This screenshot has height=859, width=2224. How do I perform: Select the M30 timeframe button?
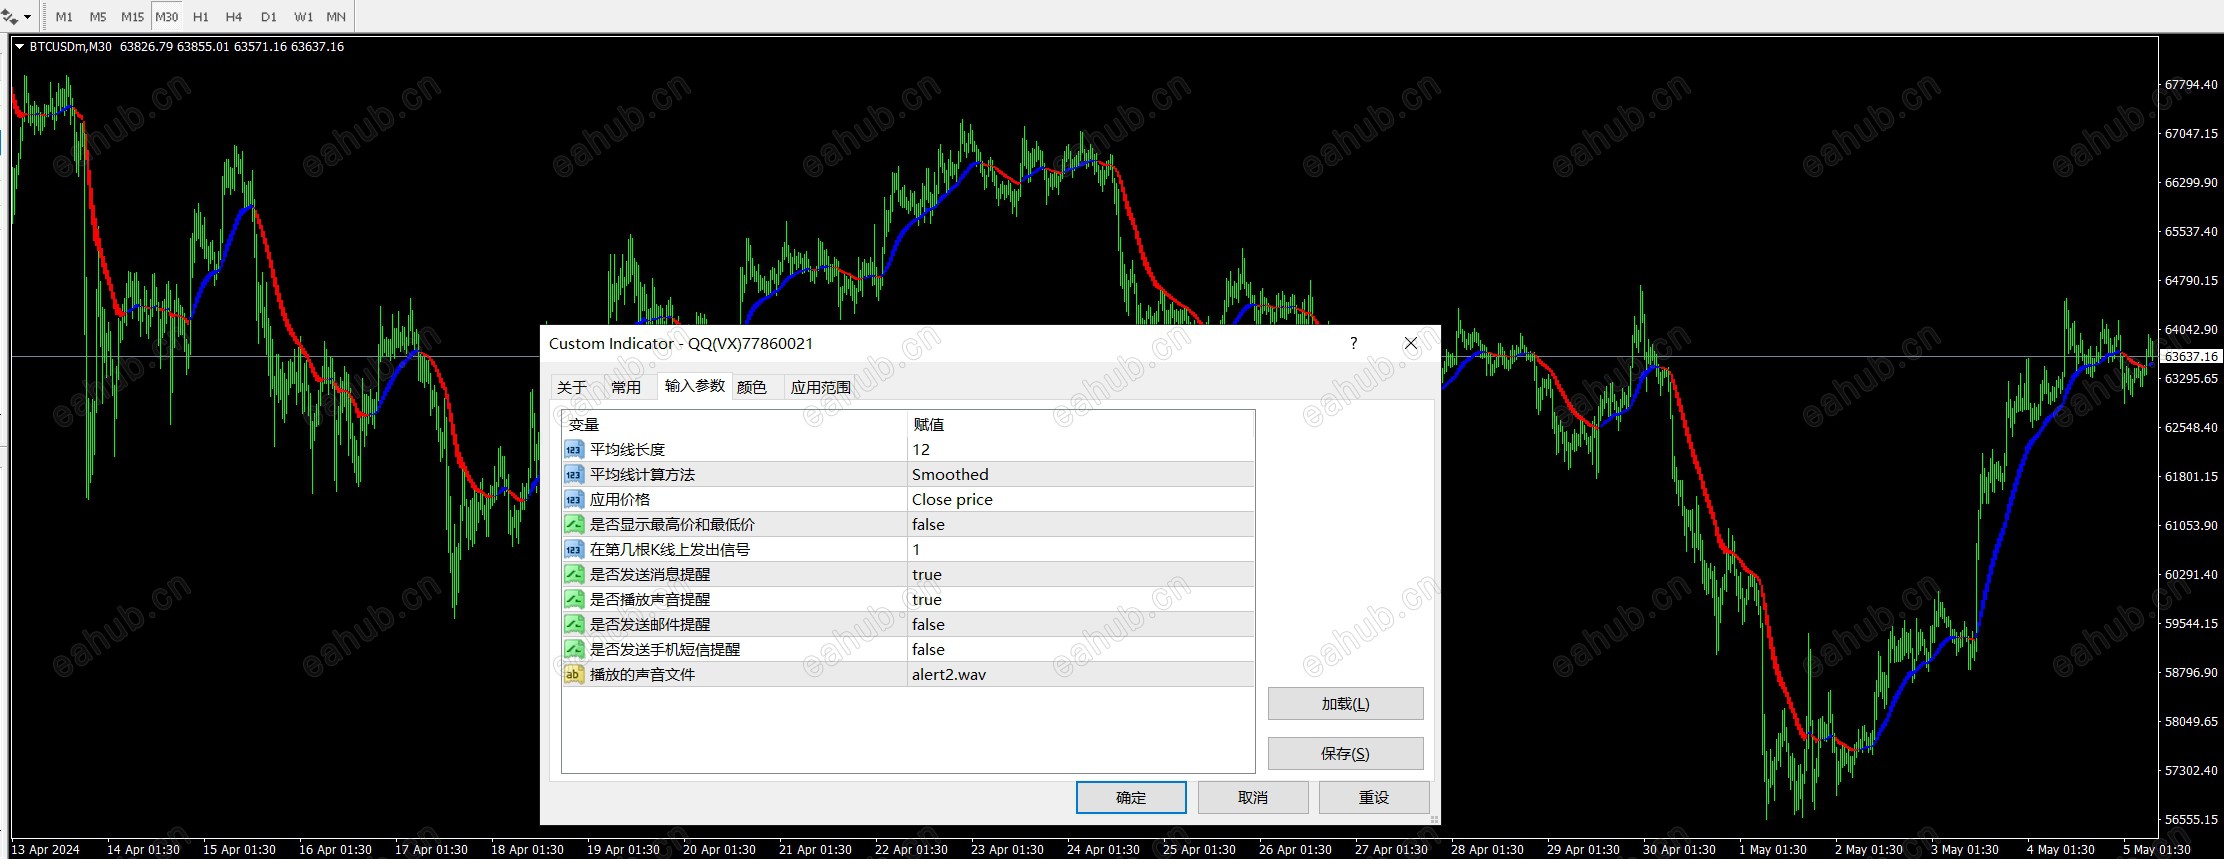click(x=167, y=17)
